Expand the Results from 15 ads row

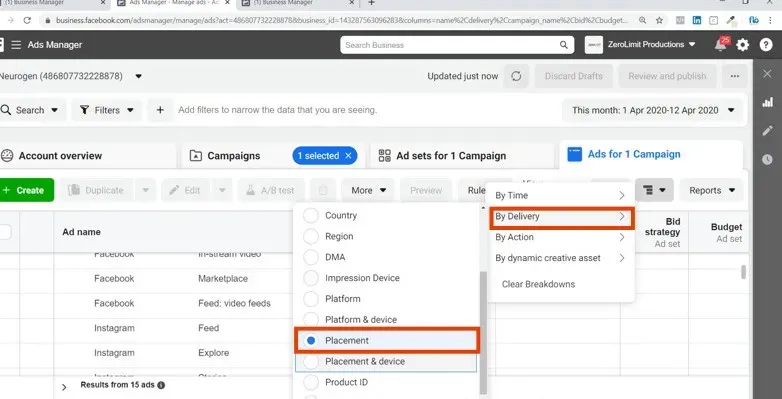tap(64, 387)
